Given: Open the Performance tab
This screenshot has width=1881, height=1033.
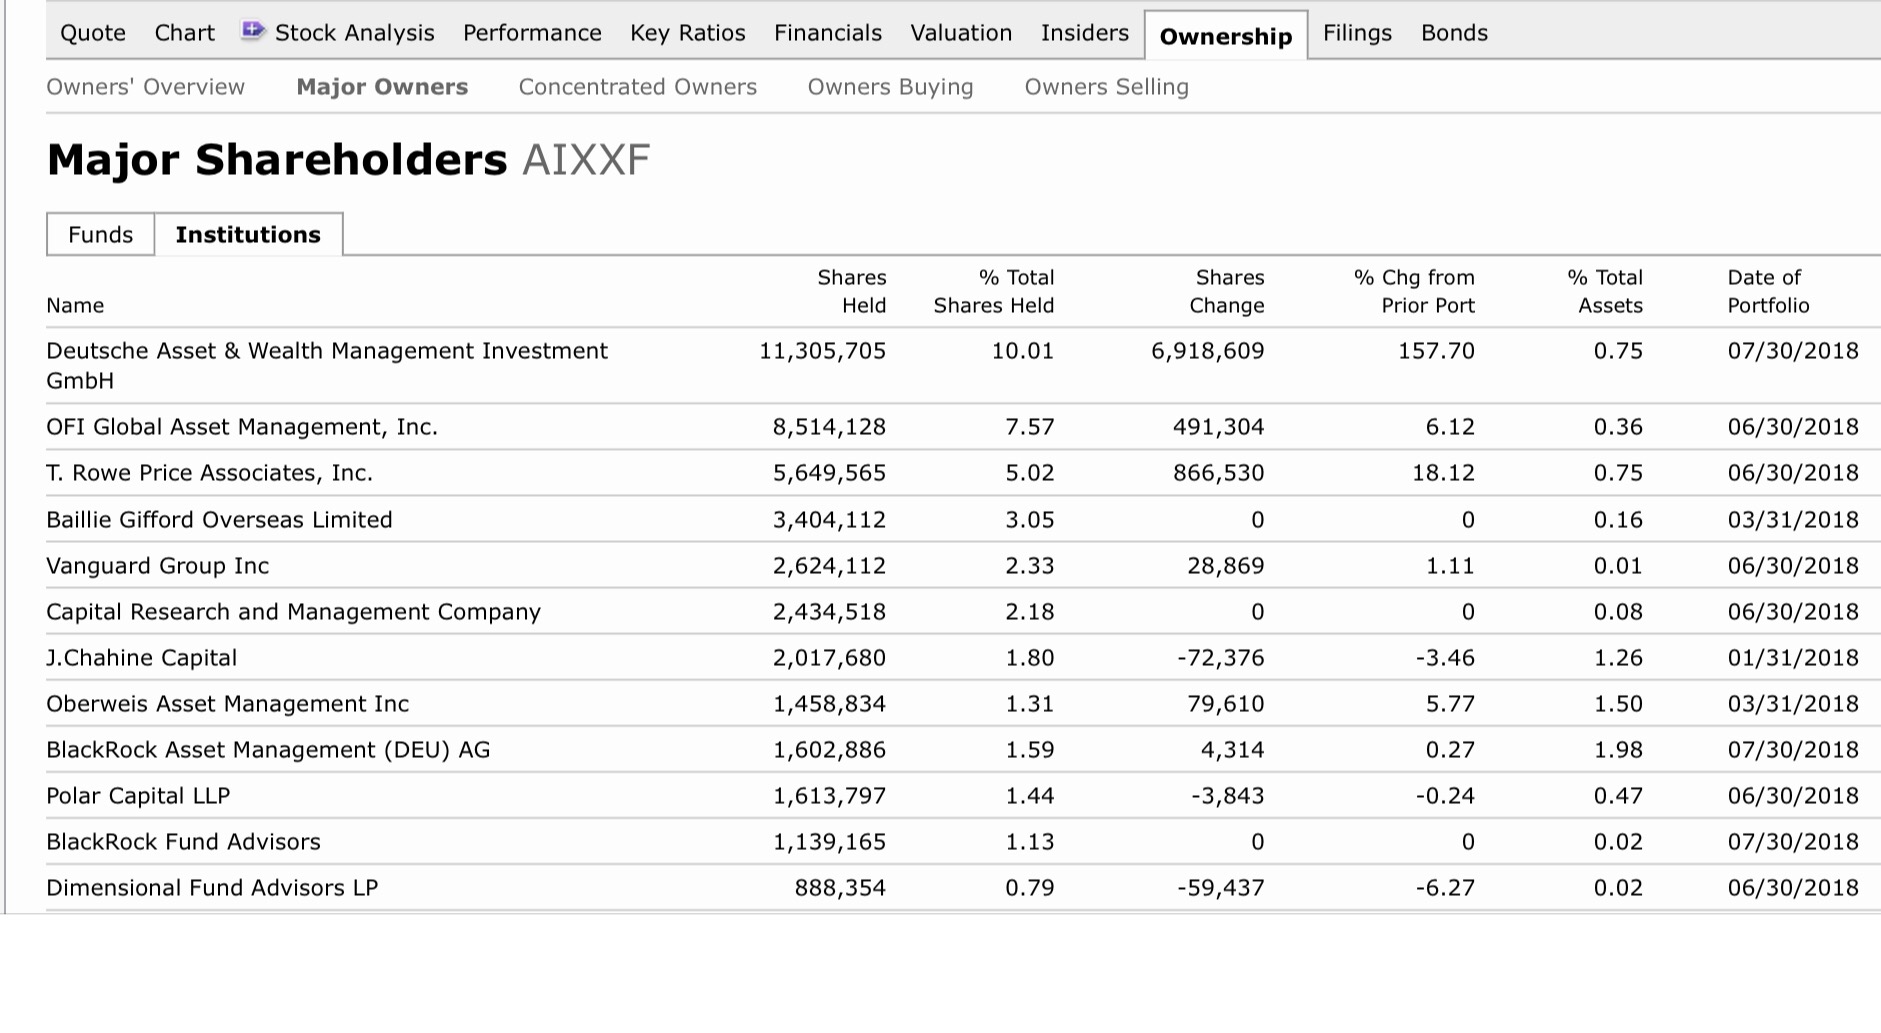Looking at the screenshot, I should tap(532, 33).
